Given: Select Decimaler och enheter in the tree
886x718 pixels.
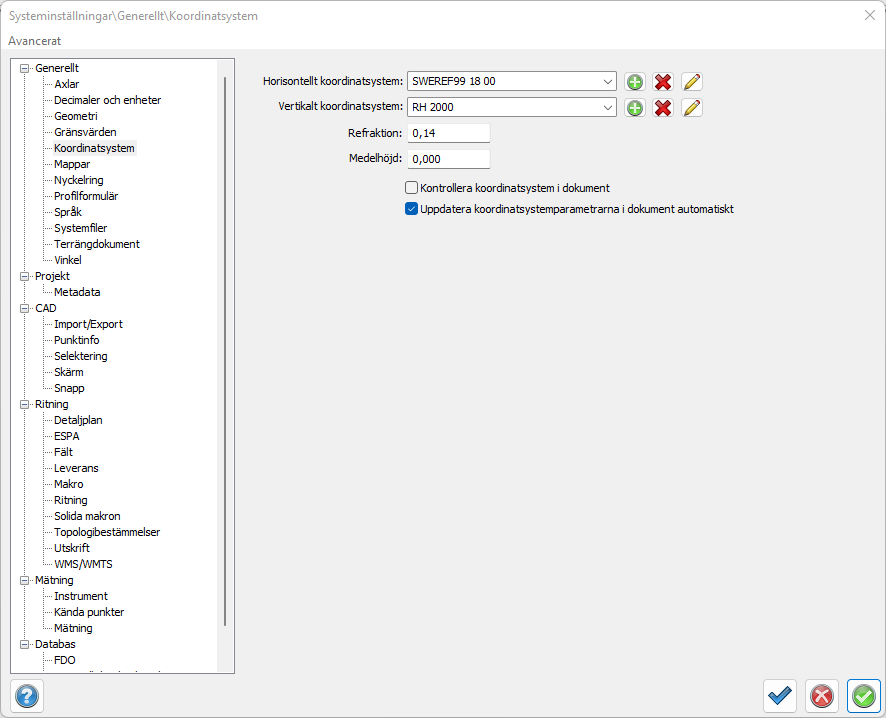Looking at the screenshot, I should coord(107,100).
